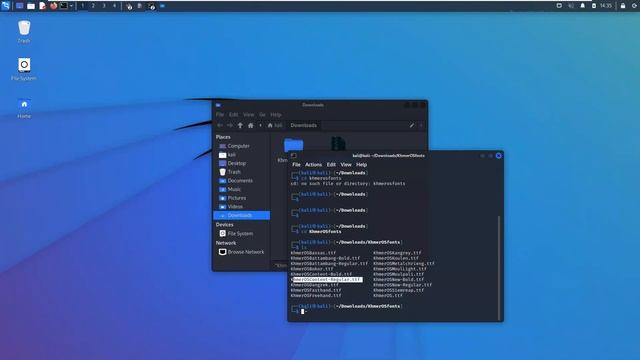
Task: Click KhmerOSMetalchrieng.ttf in terminal output
Action: 404,264
